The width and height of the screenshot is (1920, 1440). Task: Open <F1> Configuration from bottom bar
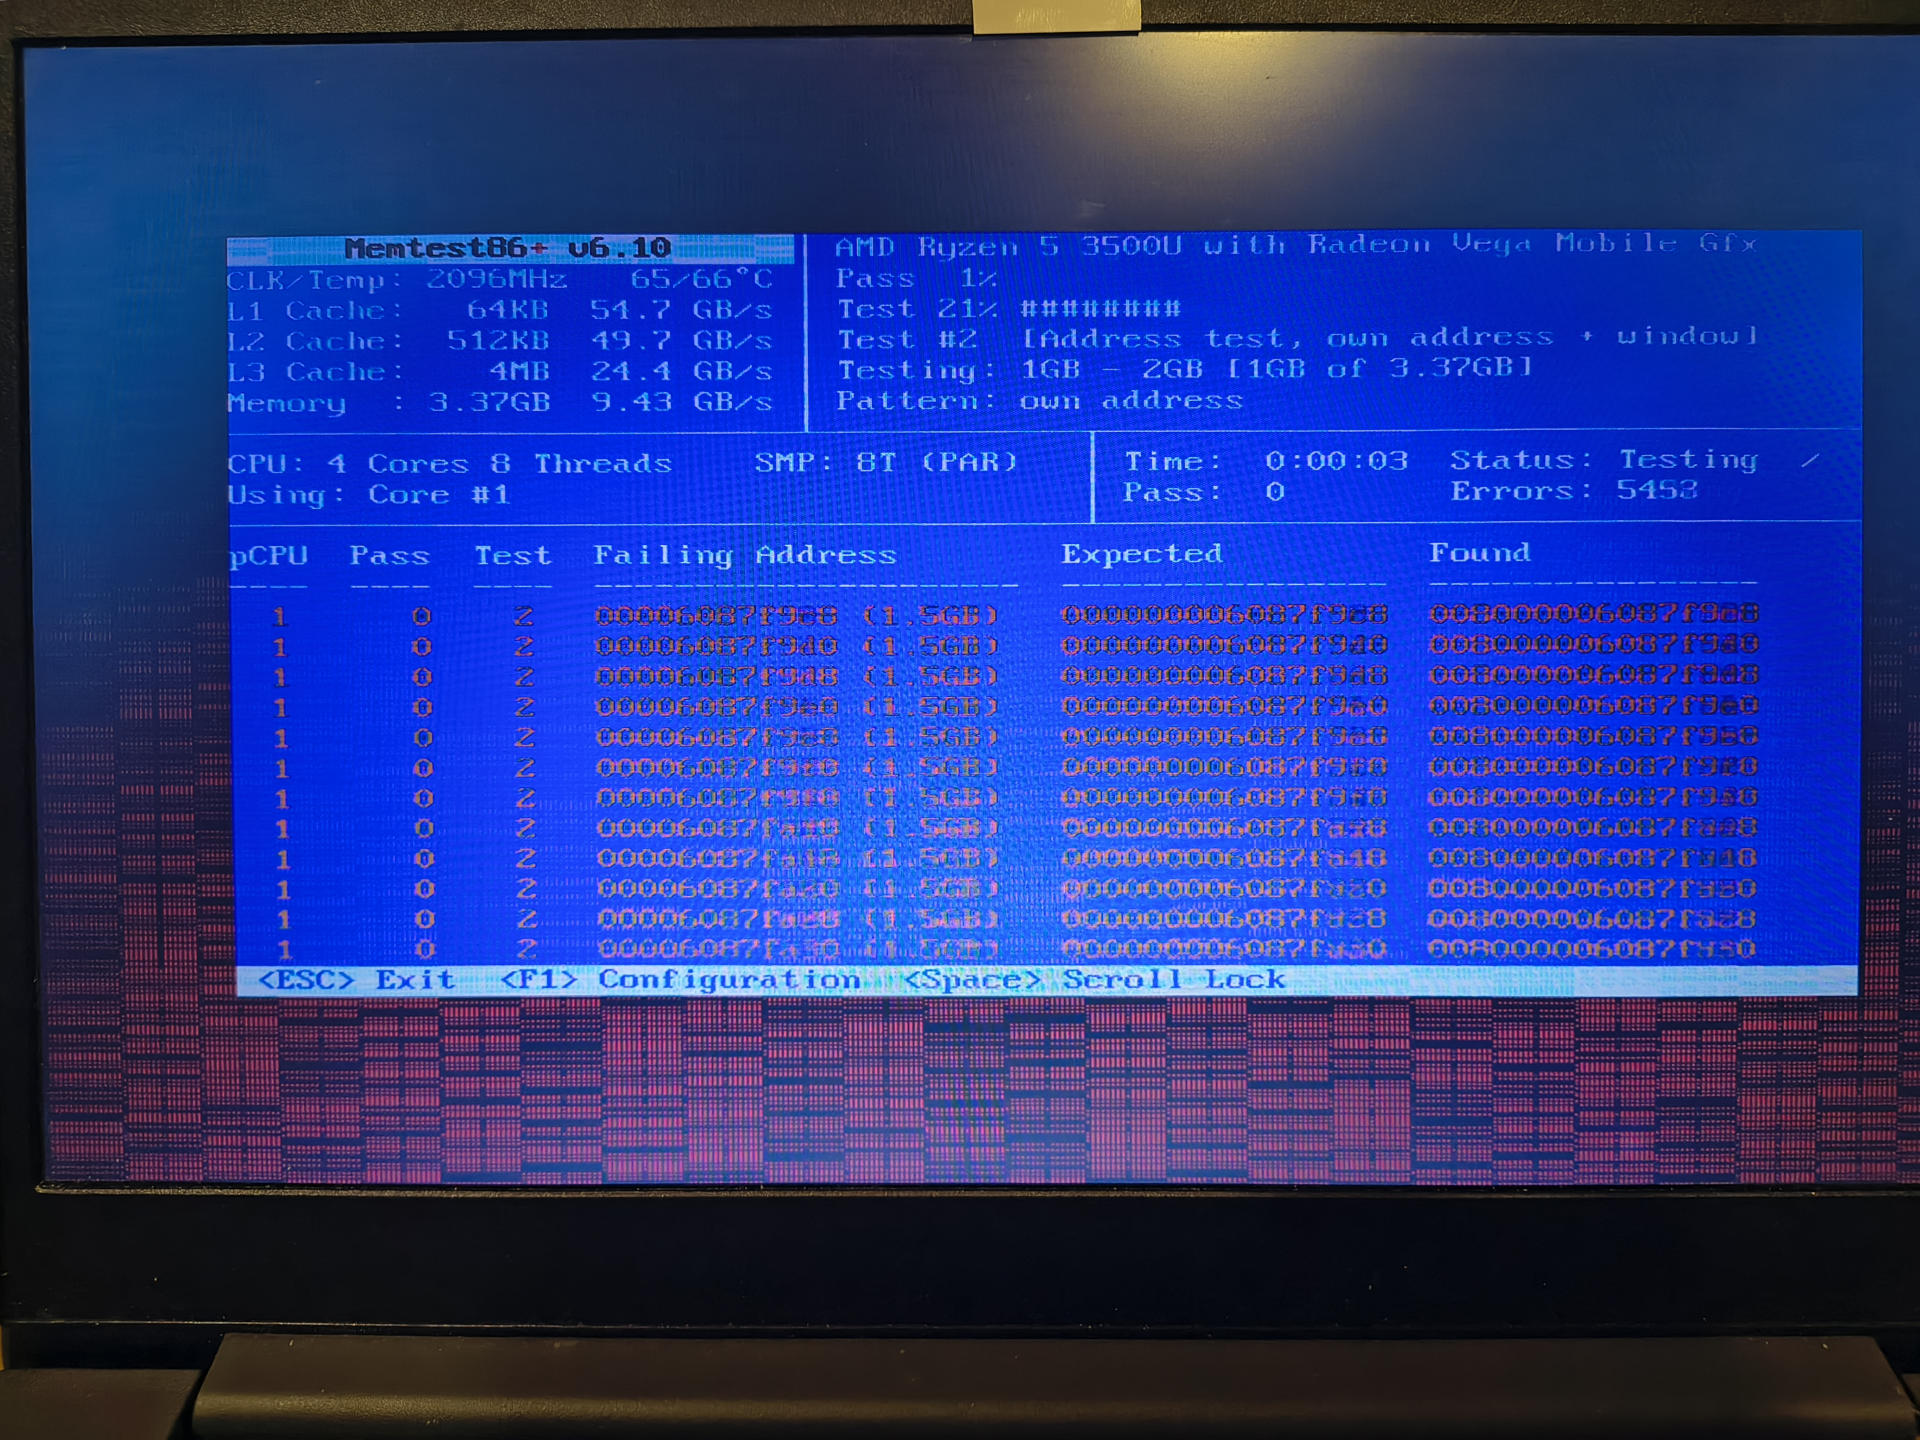[x=680, y=980]
